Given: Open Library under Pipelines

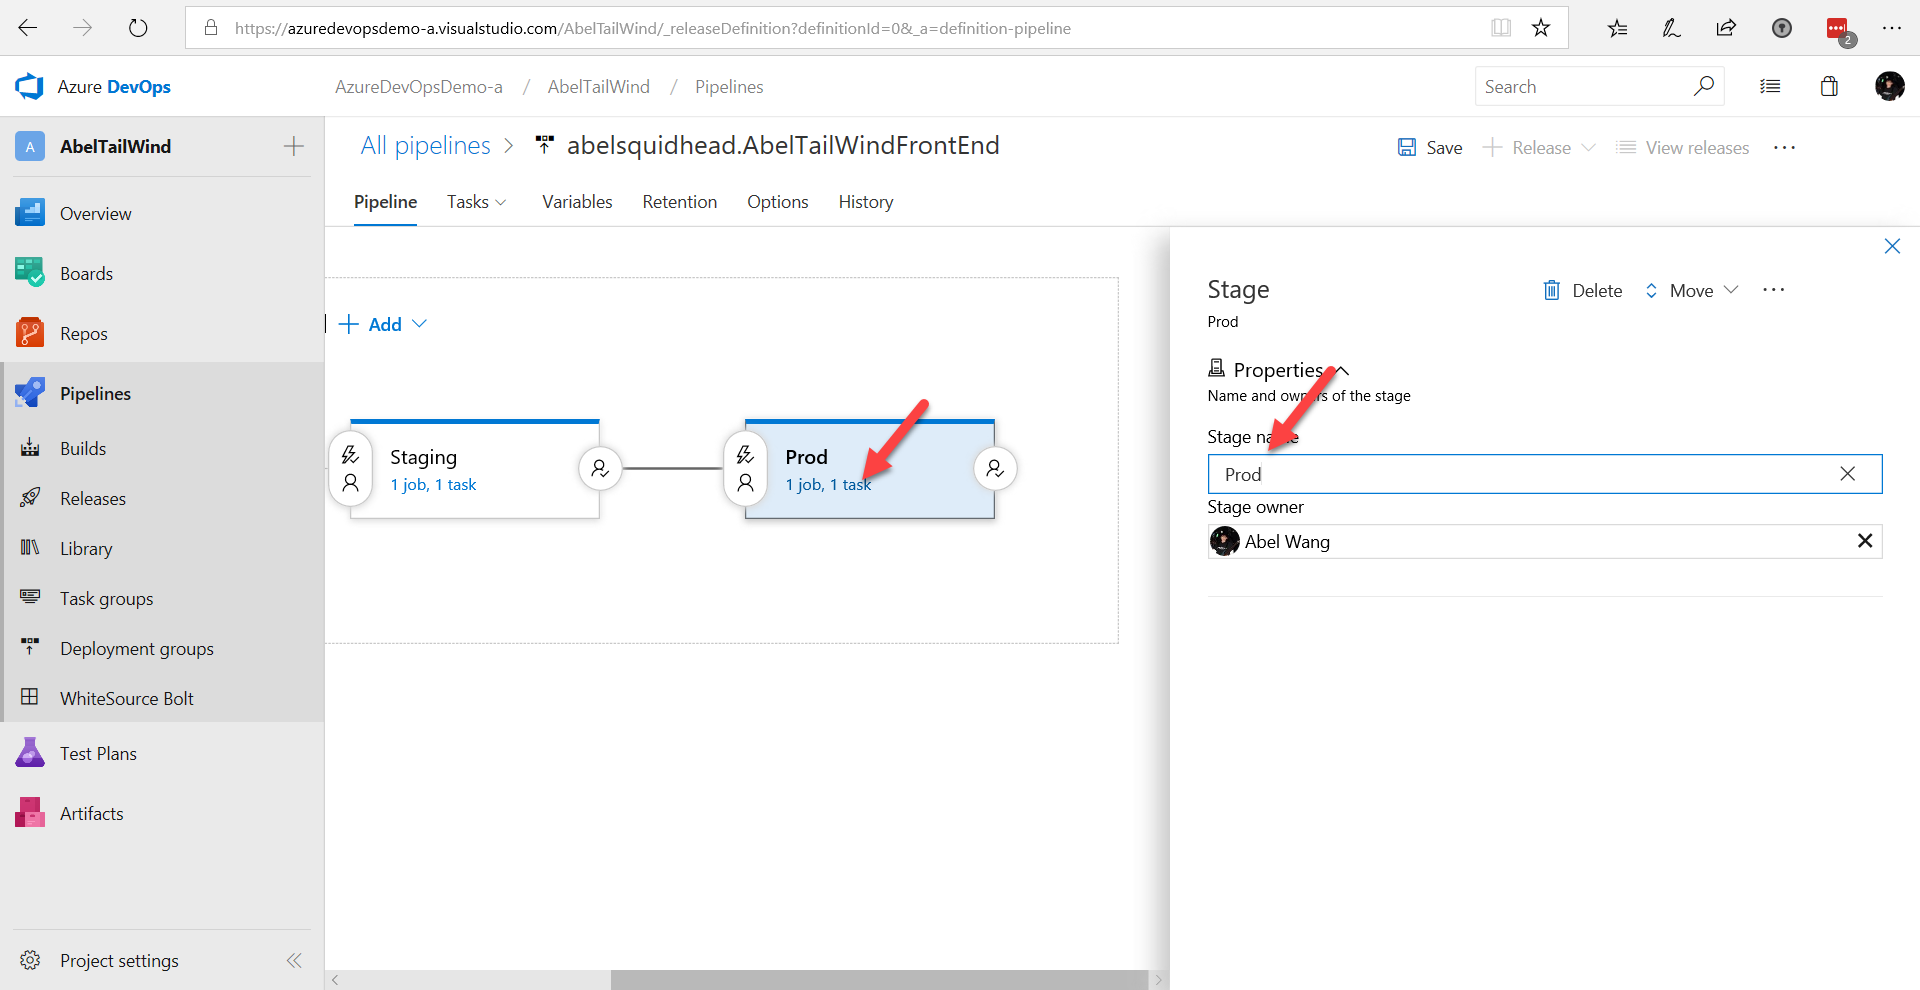Looking at the screenshot, I should [162, 548].
